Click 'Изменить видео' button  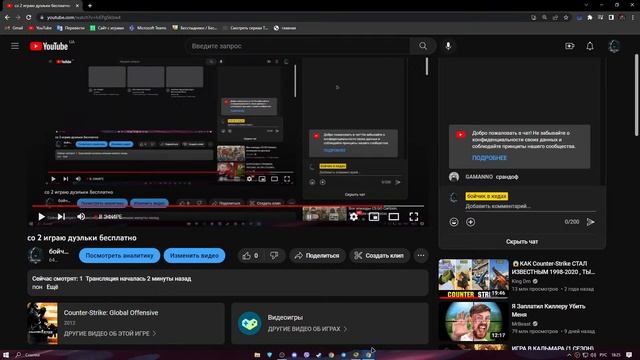coord(194,256)
